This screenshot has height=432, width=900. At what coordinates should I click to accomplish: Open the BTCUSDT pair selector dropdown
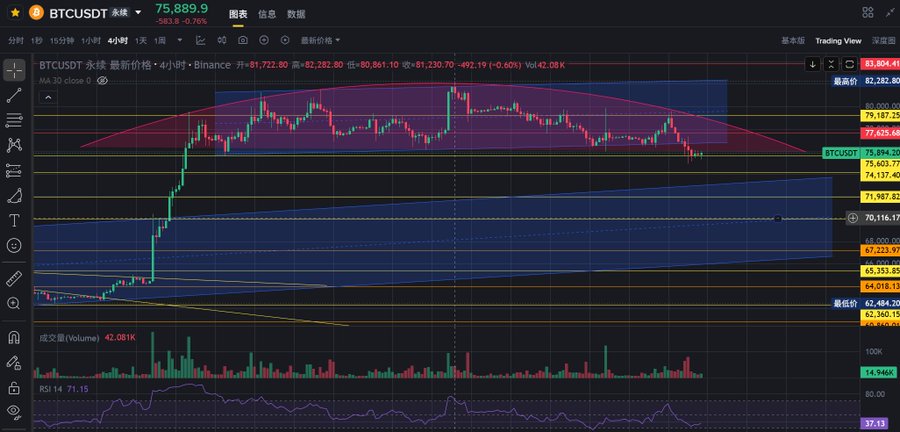point(138,12)
